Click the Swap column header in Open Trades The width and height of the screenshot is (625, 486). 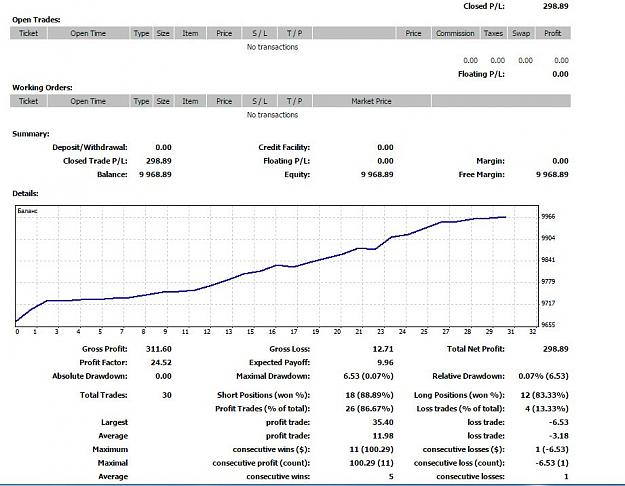(521, 33)
